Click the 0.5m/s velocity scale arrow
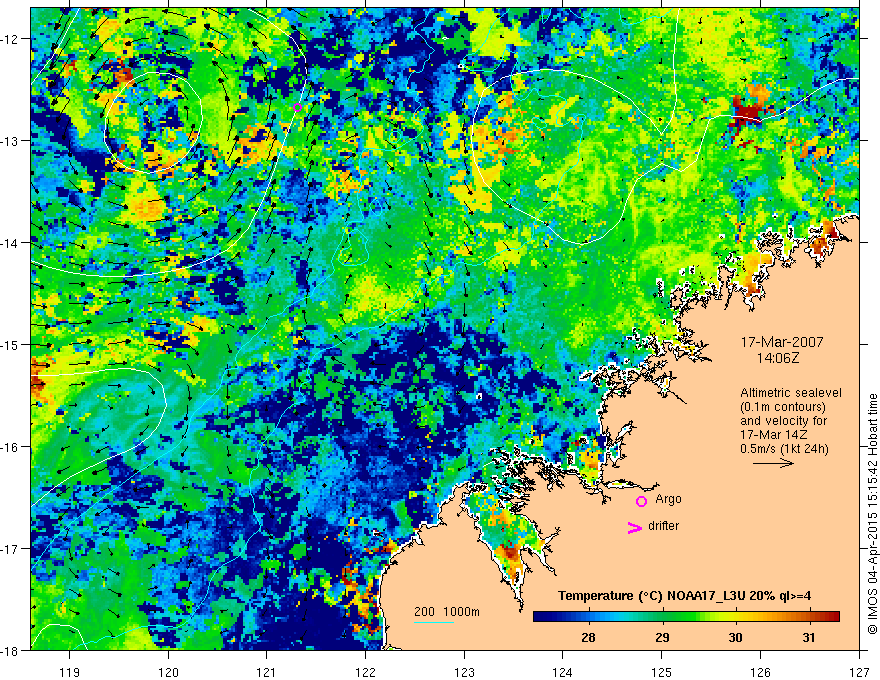880x680 pixels. 773,463
